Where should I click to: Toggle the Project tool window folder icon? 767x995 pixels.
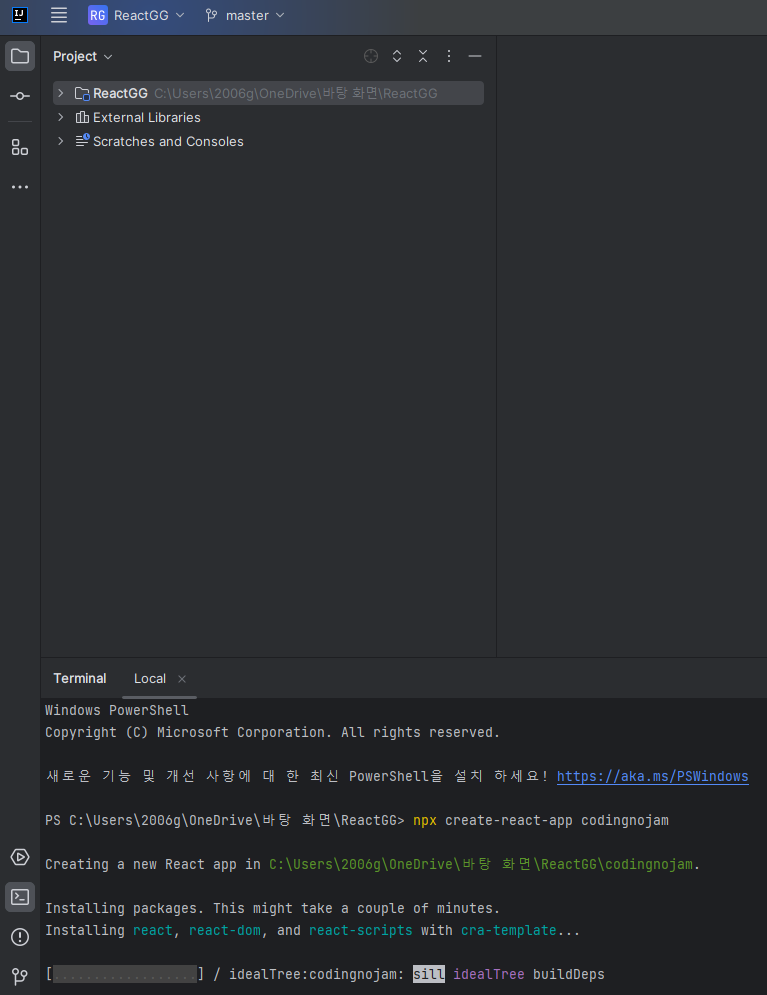pyautogui.click(x=20, y=56)
